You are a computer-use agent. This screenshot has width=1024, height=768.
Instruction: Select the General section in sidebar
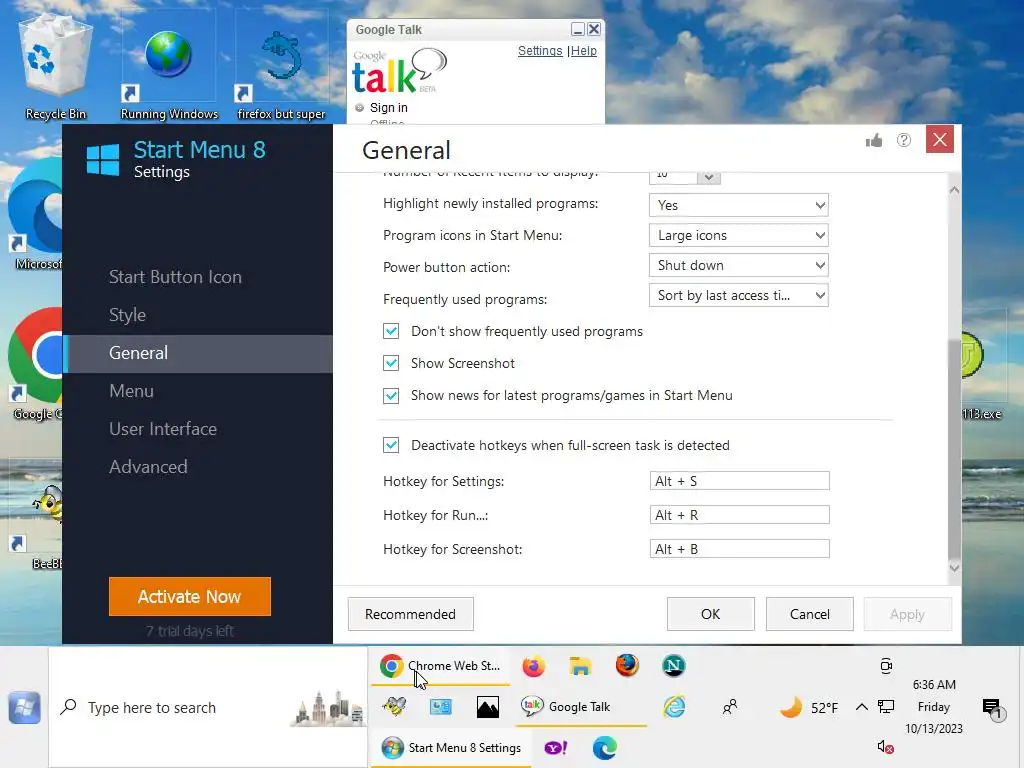coord(198,353)
